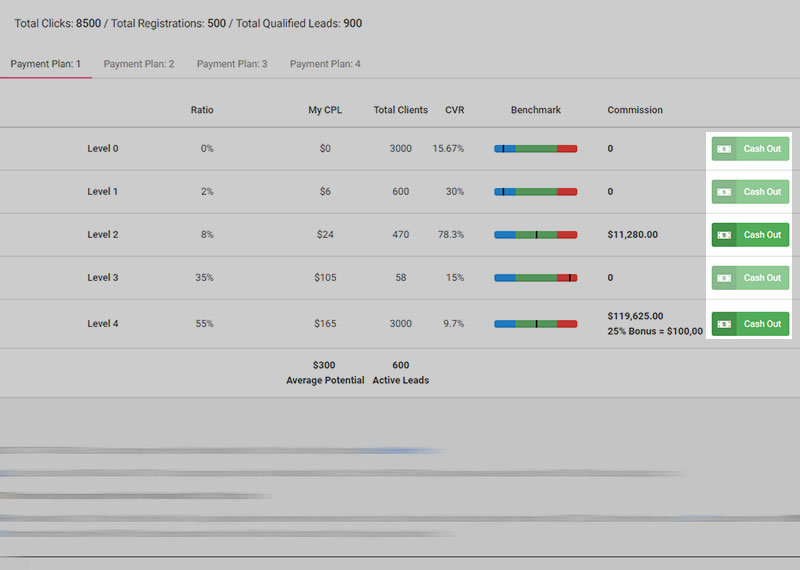This screenshot has height=570, width=800.
Task: Go to Payment Plan: 4 tab
Action: (x=325, y=64)
